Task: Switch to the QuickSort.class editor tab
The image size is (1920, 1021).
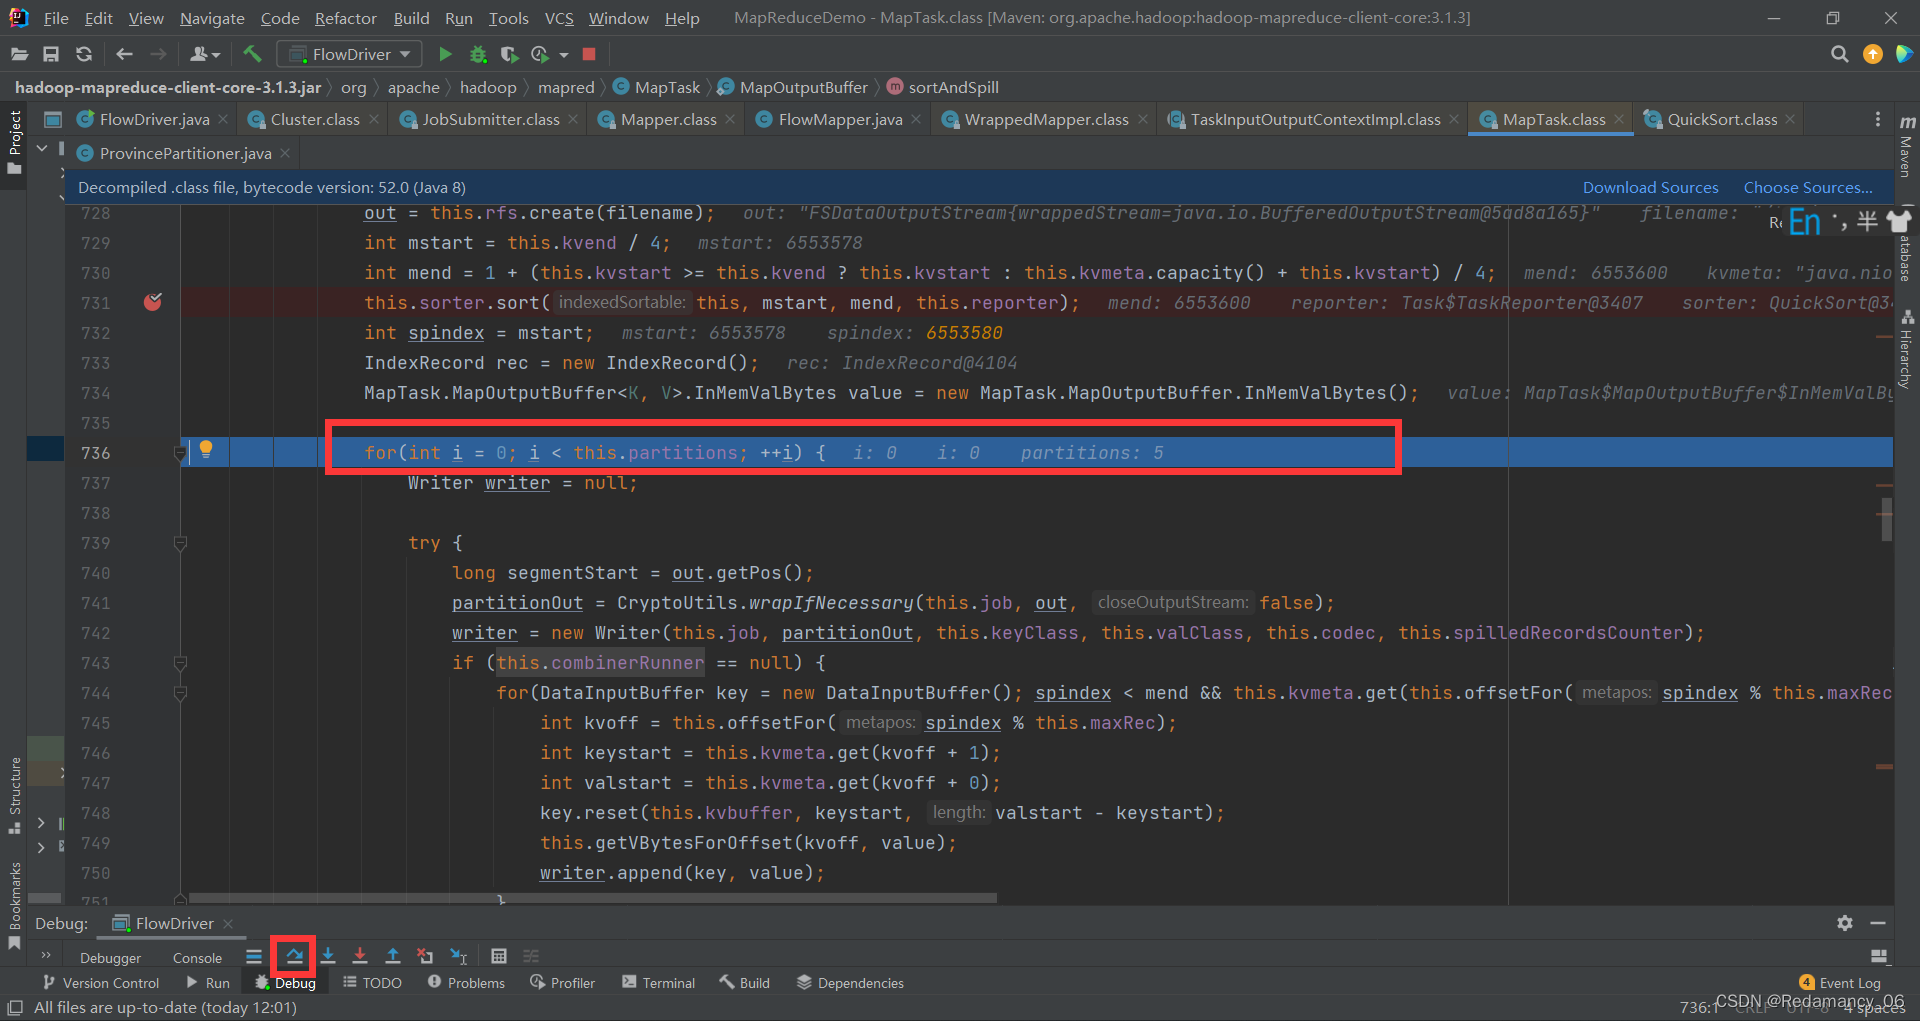Action: 1721,119
